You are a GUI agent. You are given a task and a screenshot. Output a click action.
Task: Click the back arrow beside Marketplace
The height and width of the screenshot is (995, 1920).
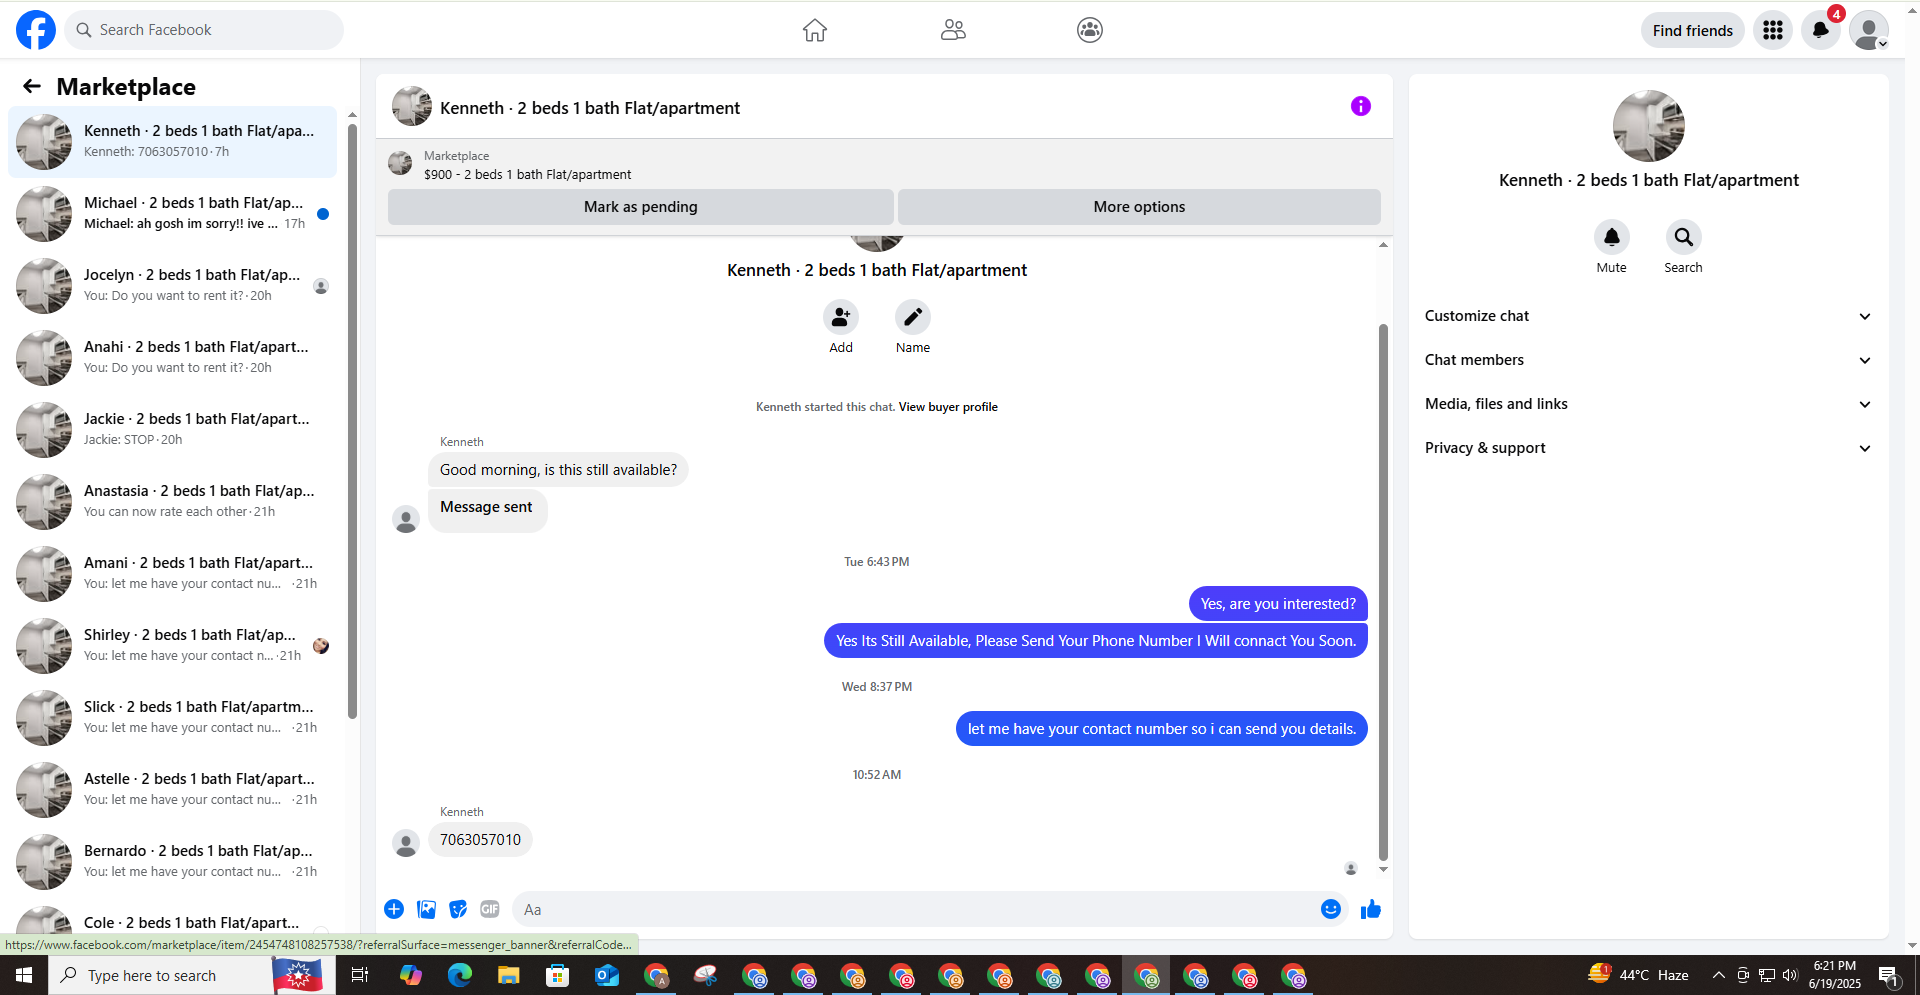(x=32, y=87)
